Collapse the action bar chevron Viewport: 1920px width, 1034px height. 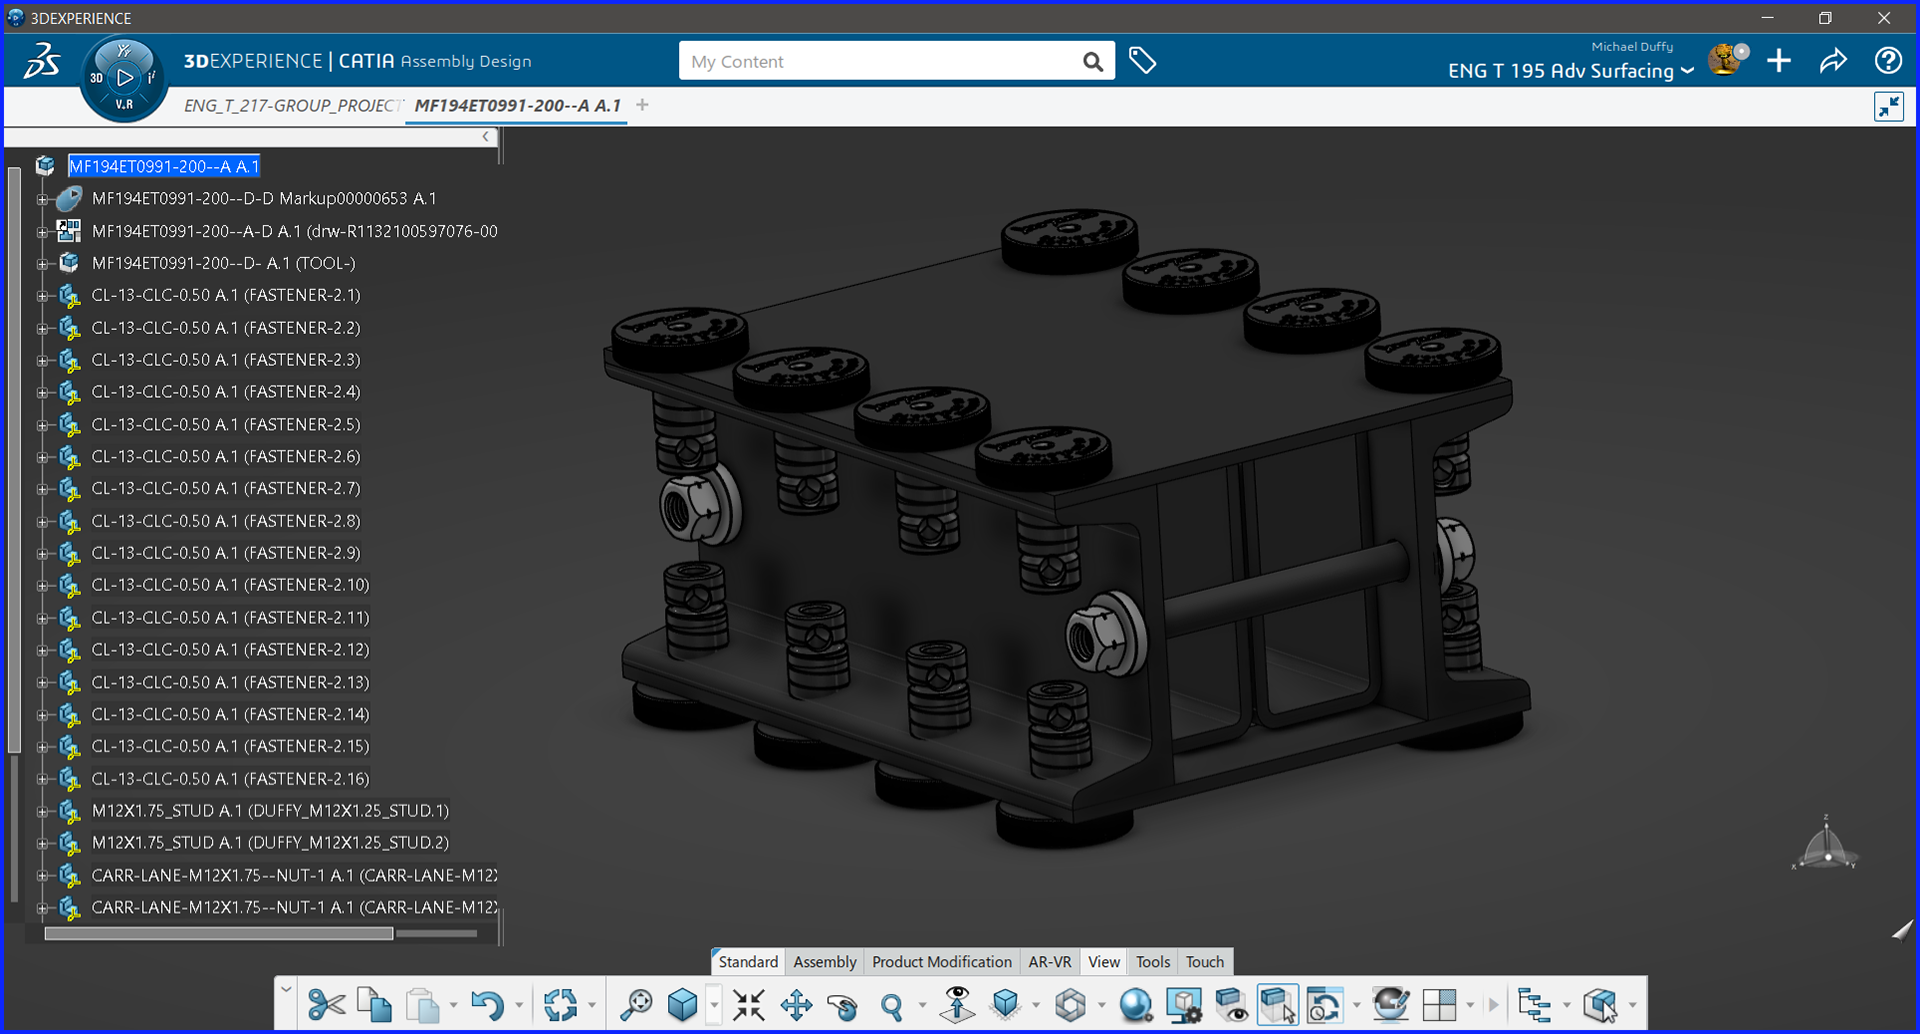click(x=286, y=990)
